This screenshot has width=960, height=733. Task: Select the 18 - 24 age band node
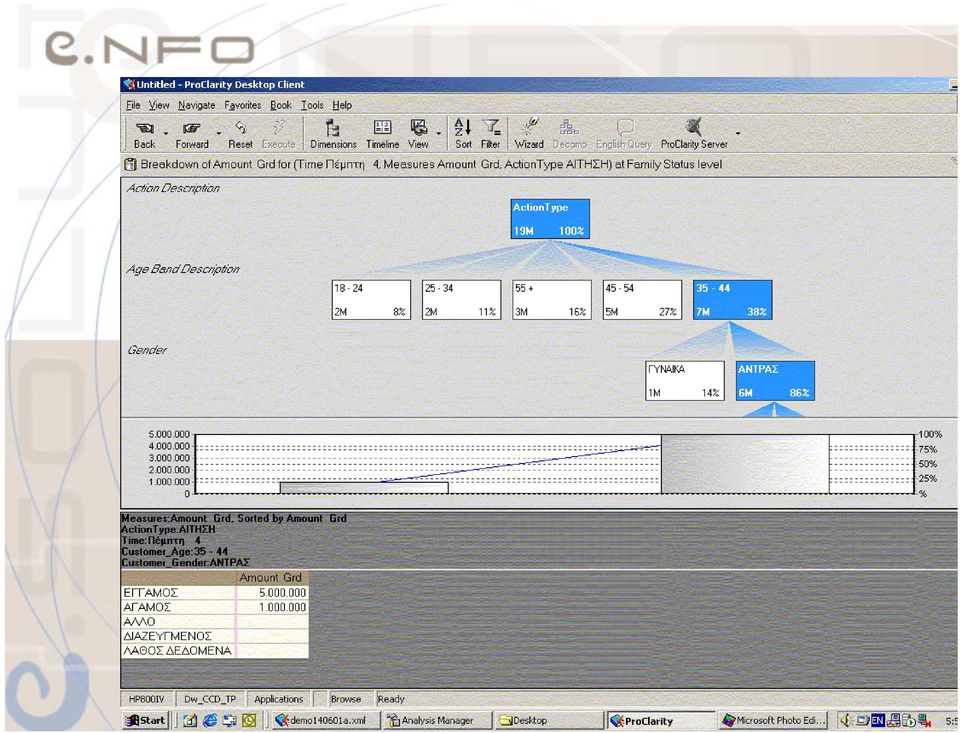tap(371, 299)
